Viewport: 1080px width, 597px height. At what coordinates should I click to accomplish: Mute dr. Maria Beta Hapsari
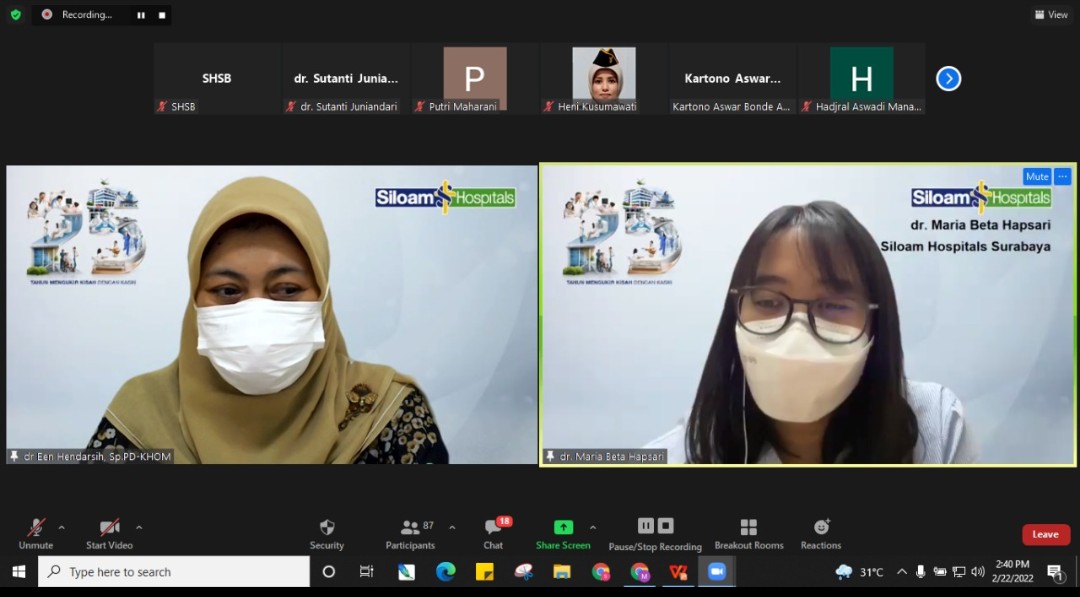1037,177
